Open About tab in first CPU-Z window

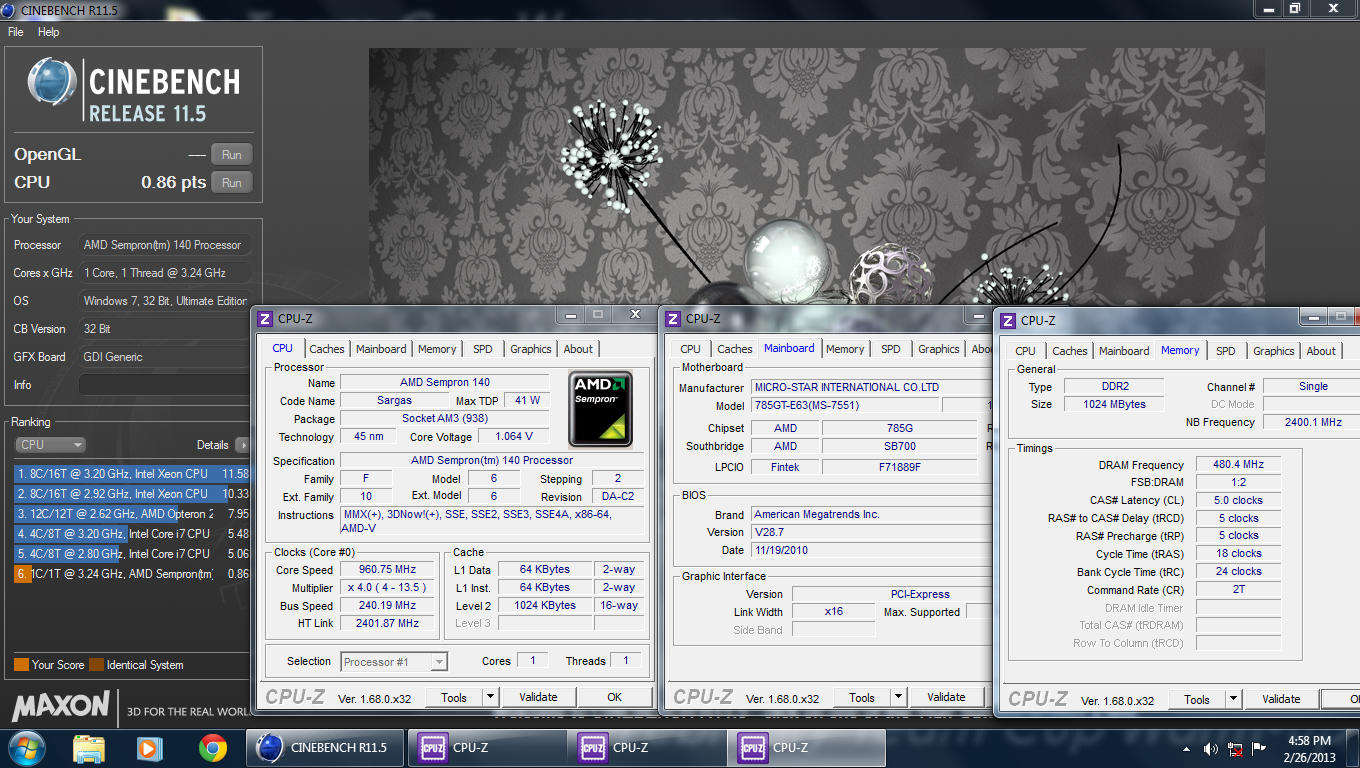(x=578, y=349)
